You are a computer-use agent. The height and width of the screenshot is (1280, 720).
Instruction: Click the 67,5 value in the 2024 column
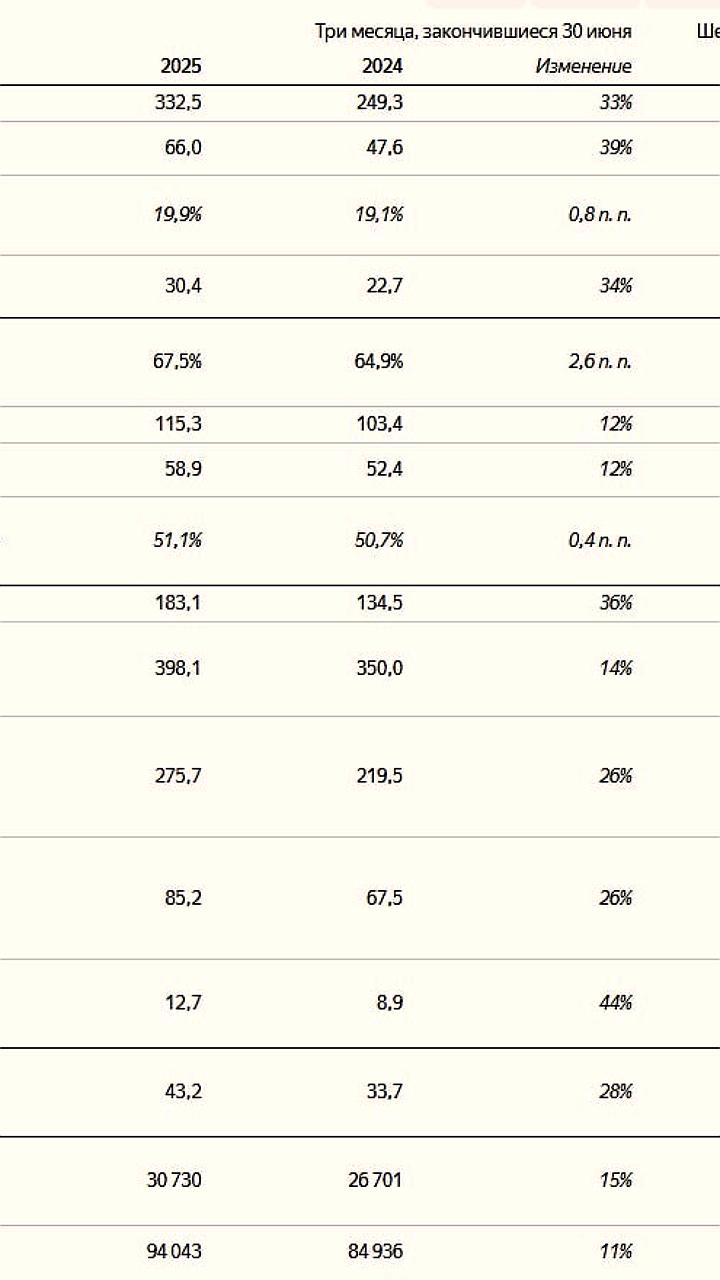pyautogui.click(x=385, y=898)
